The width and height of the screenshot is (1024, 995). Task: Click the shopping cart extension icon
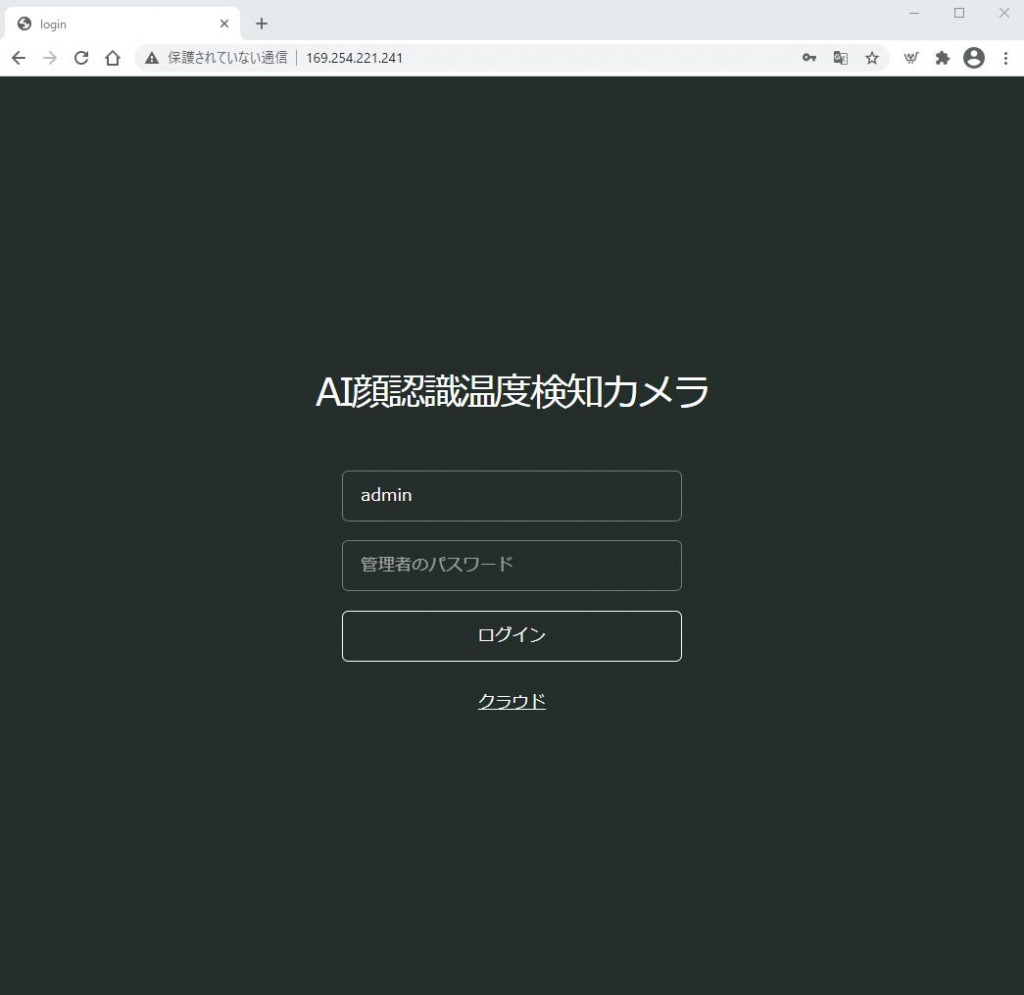click(911, 58)
